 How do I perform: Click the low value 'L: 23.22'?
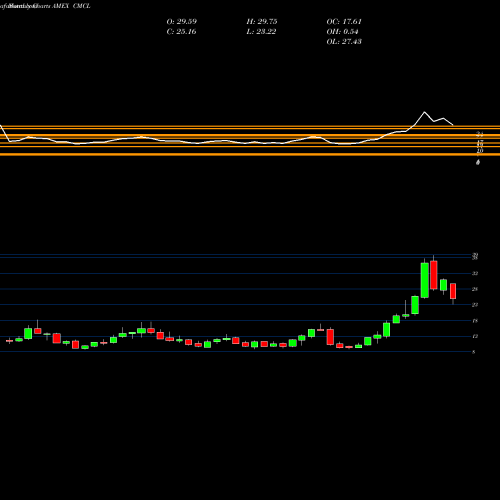(261, 32)
